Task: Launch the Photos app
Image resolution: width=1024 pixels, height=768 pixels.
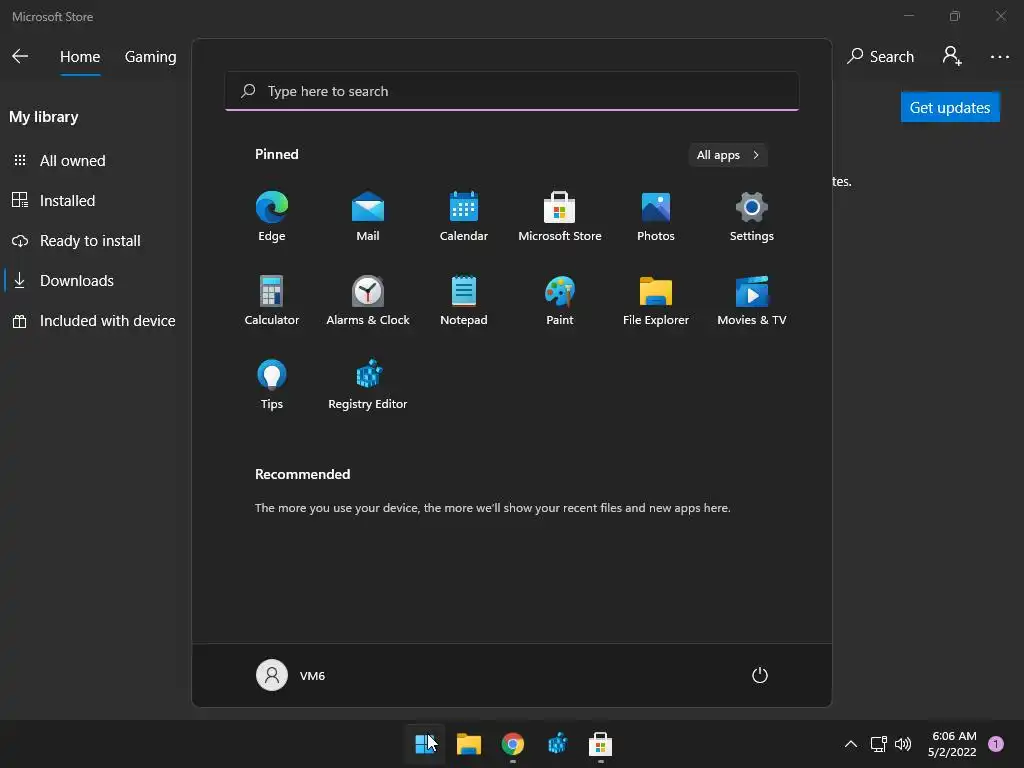Action: click(656, 216)
